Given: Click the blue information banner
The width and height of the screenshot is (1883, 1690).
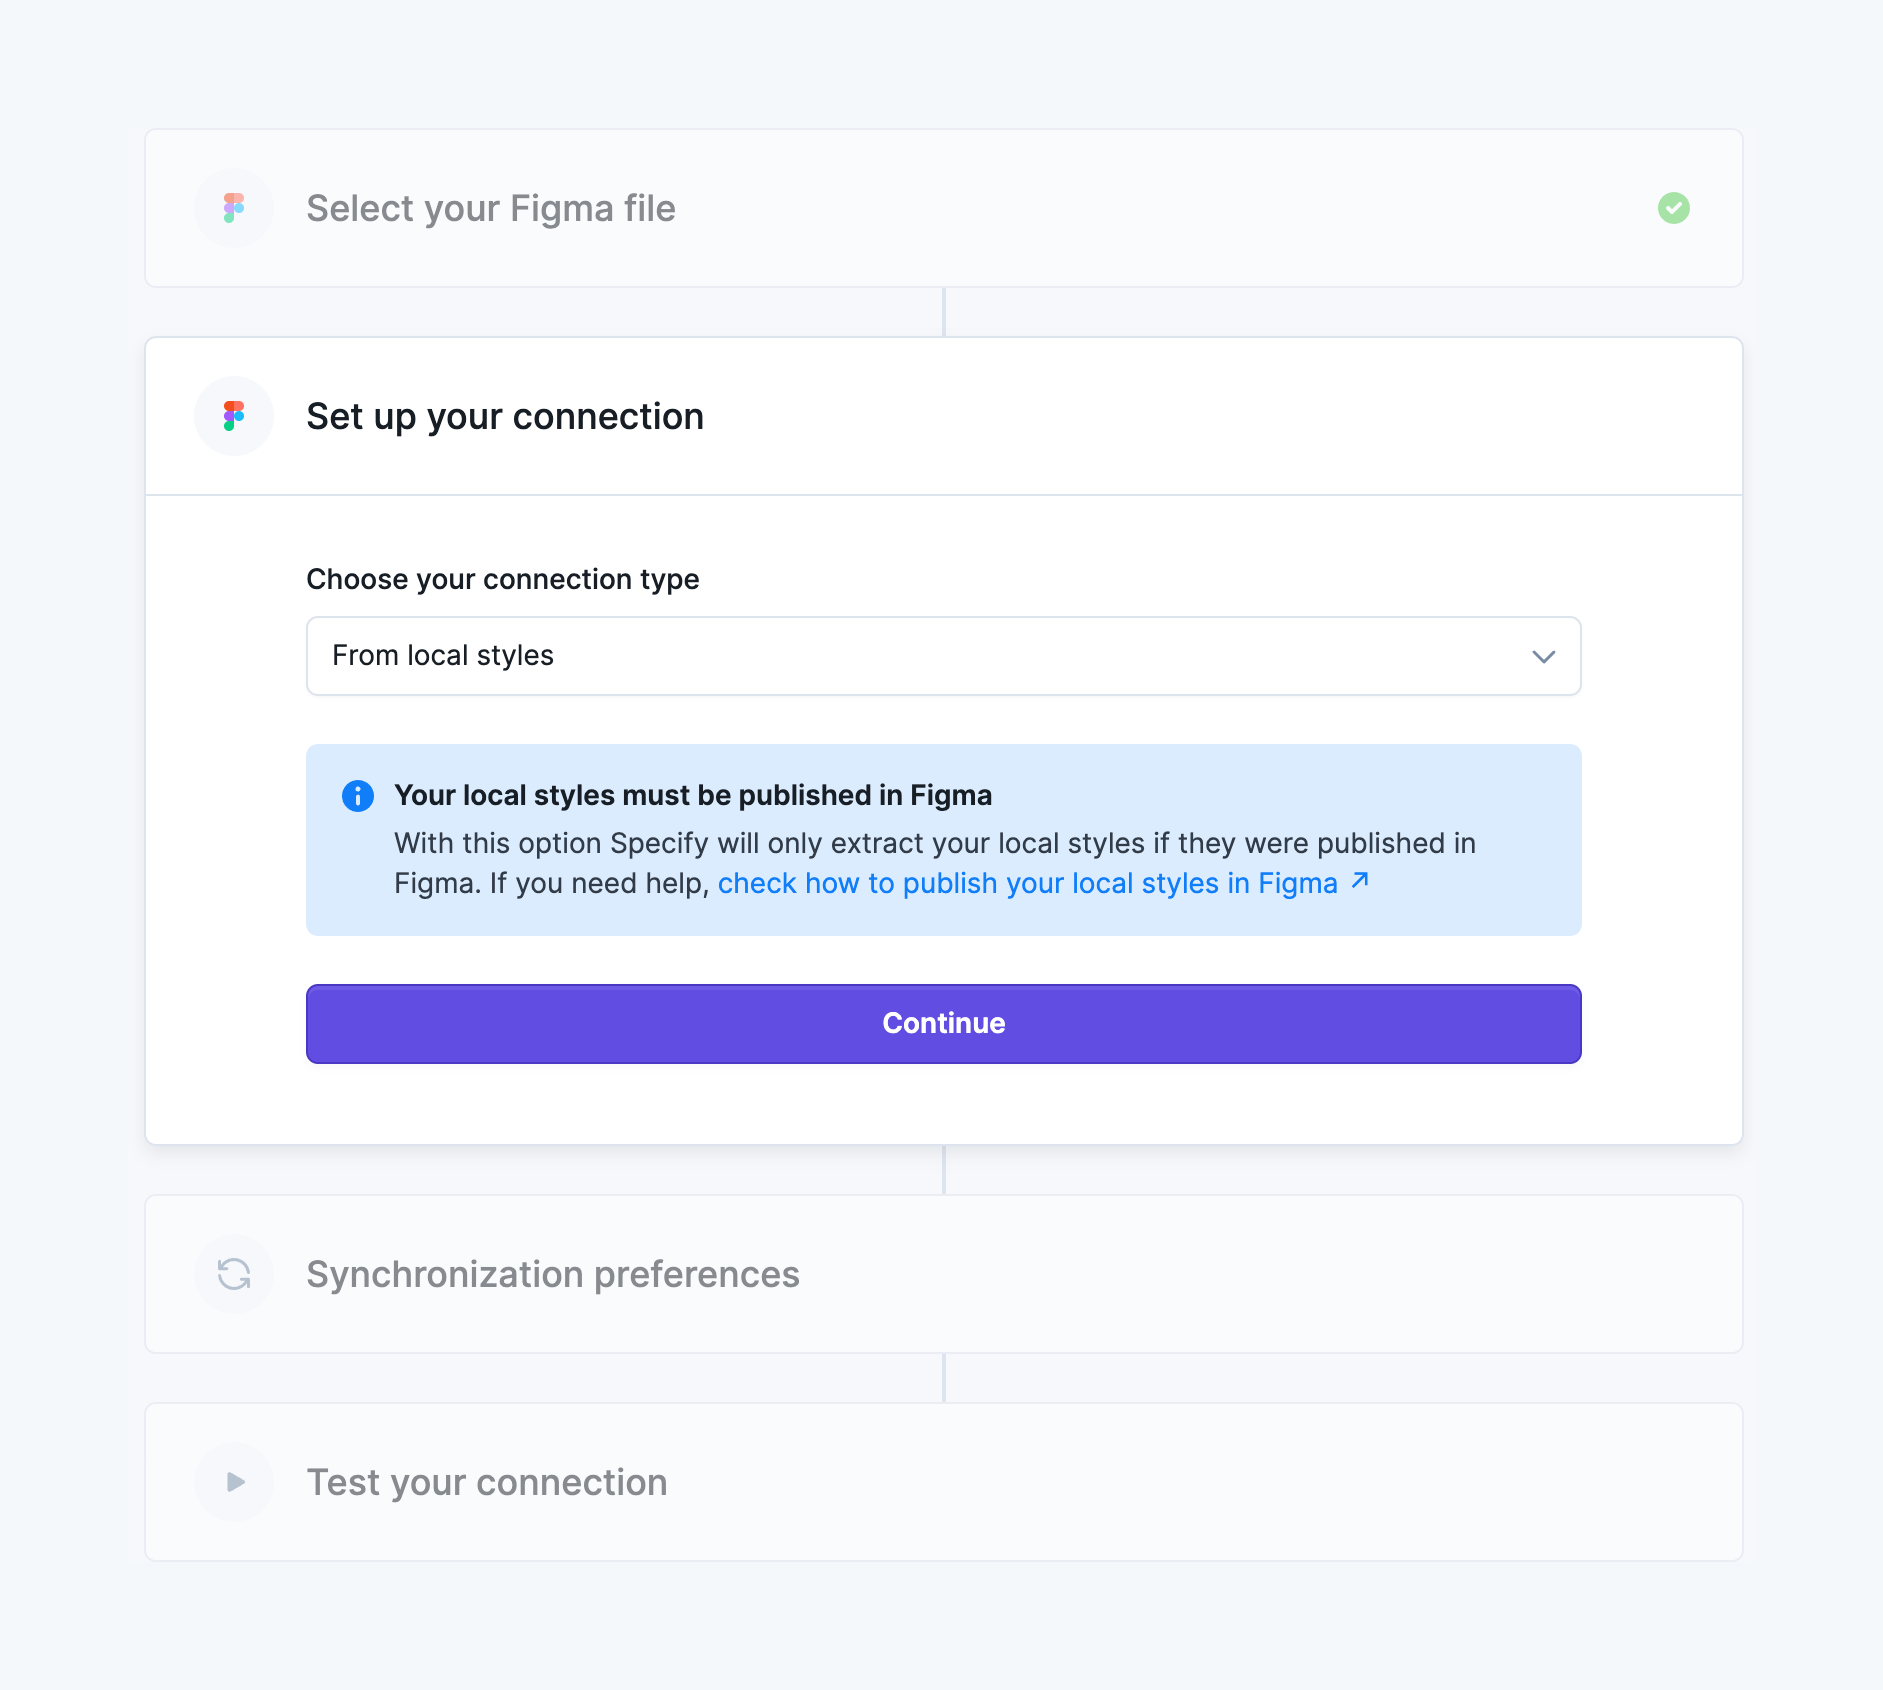Looking at the screenshot, I should [x=943, y=838].
